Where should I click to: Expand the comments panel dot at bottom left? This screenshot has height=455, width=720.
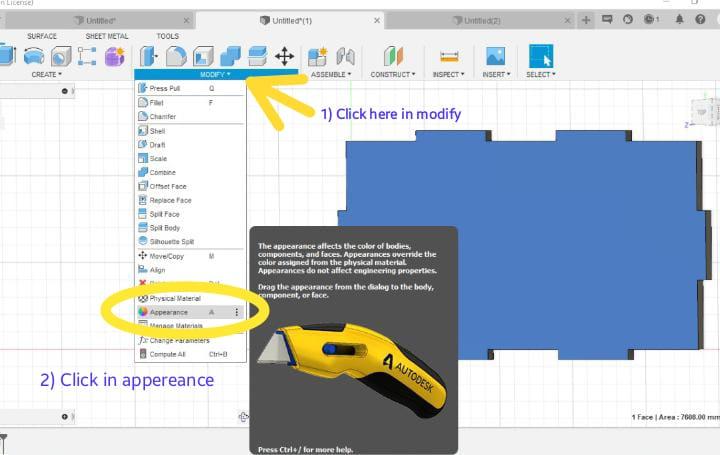tap(65, 416)
